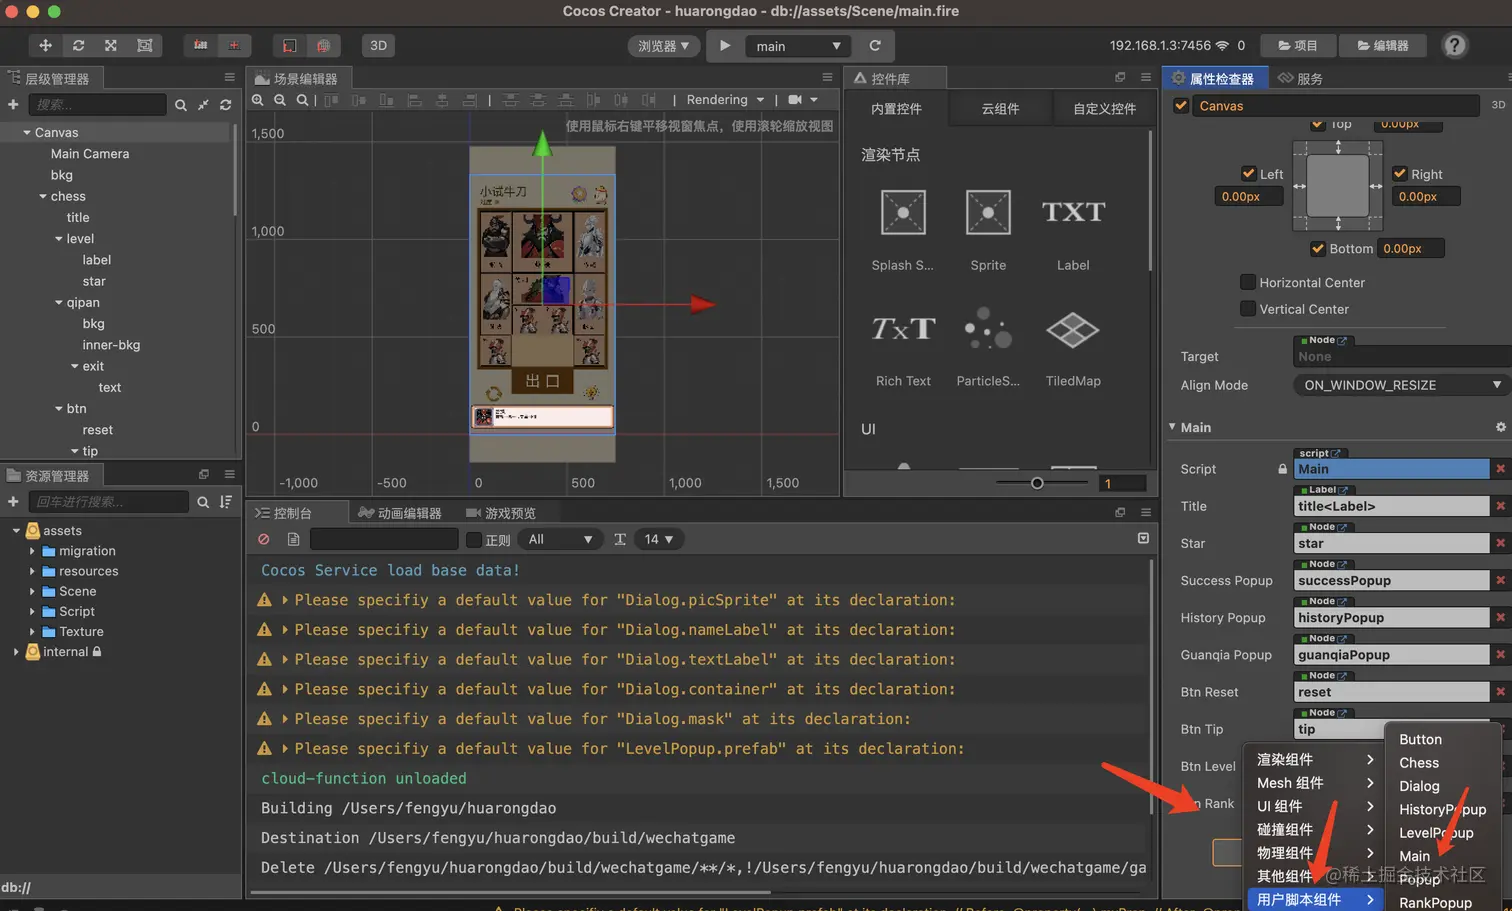Expand the migration assets folder
Viewport: 1512px width, 911px height.
tap(32, 551)
